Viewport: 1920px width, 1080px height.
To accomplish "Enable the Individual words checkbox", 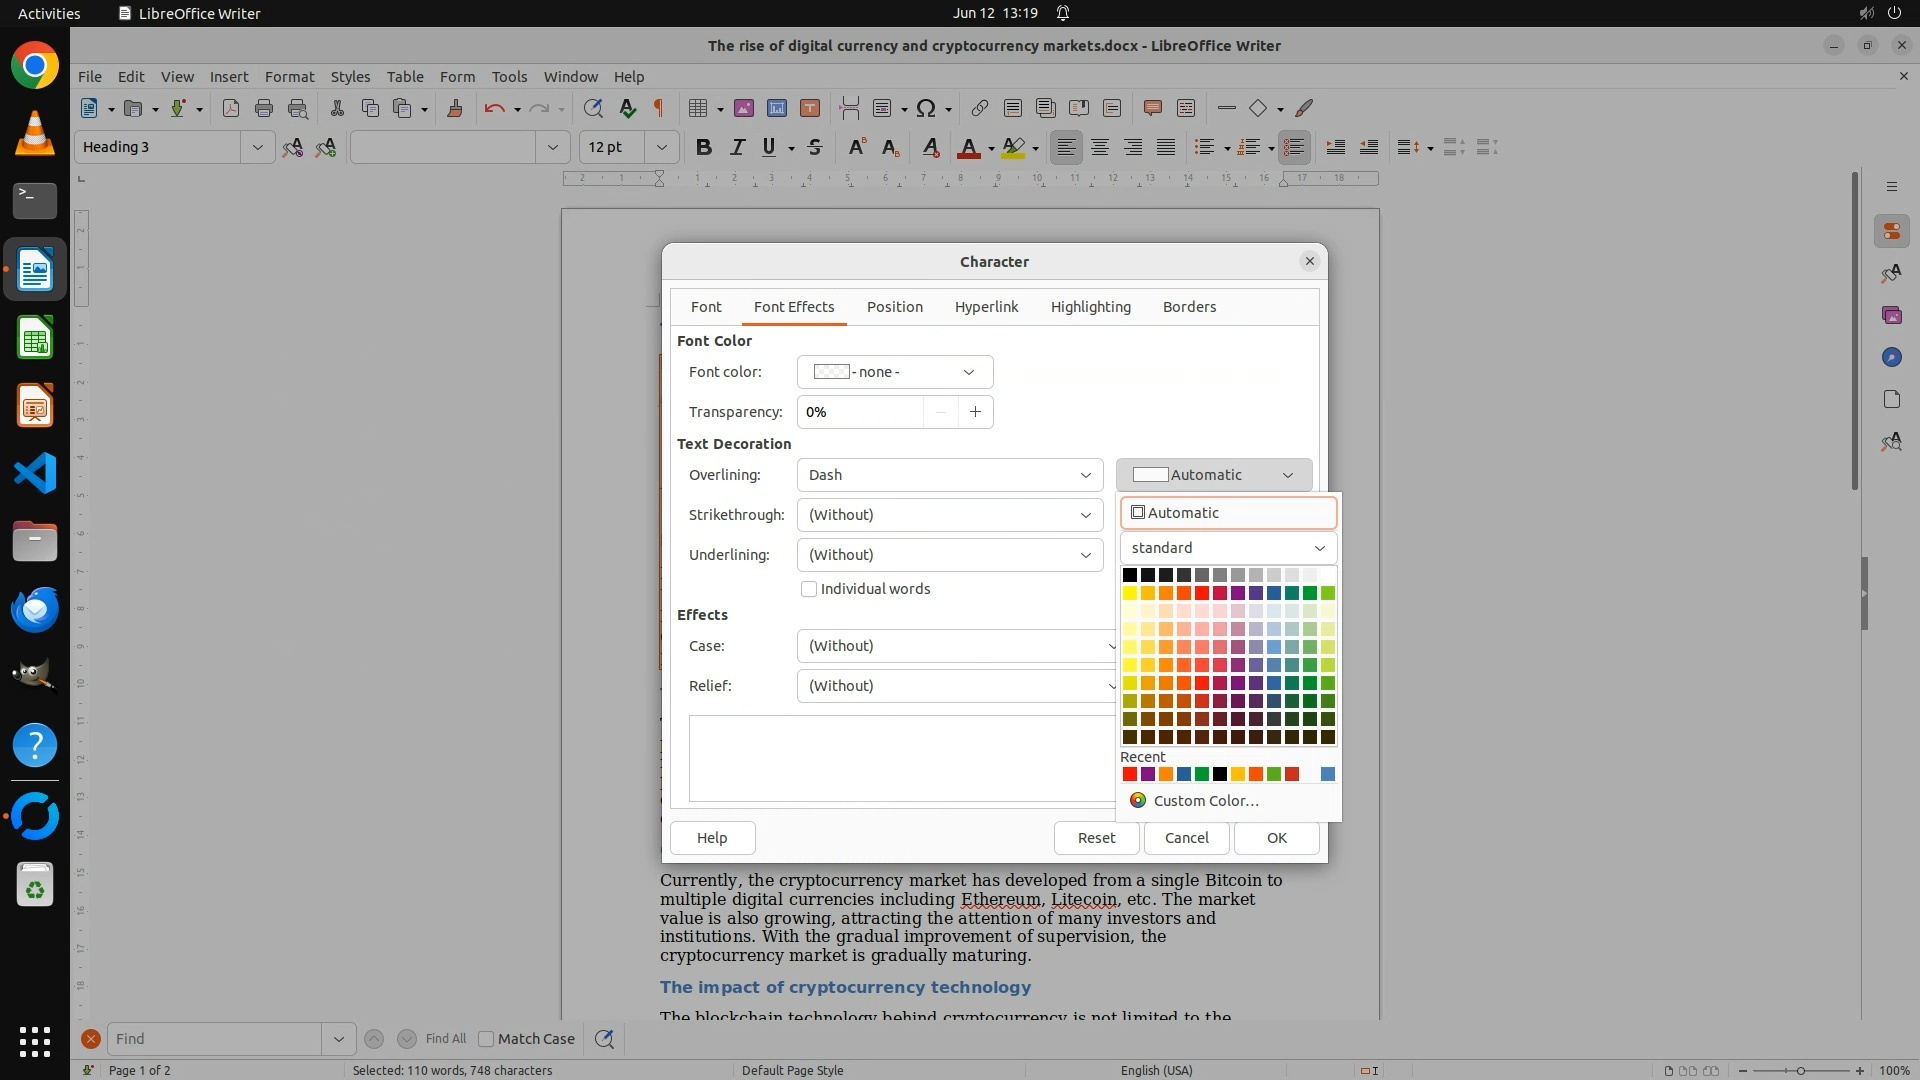I will tap(809, 589).
